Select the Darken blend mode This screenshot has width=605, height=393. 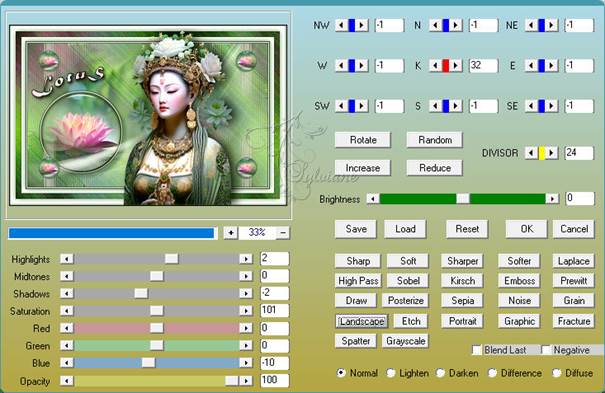441,373
